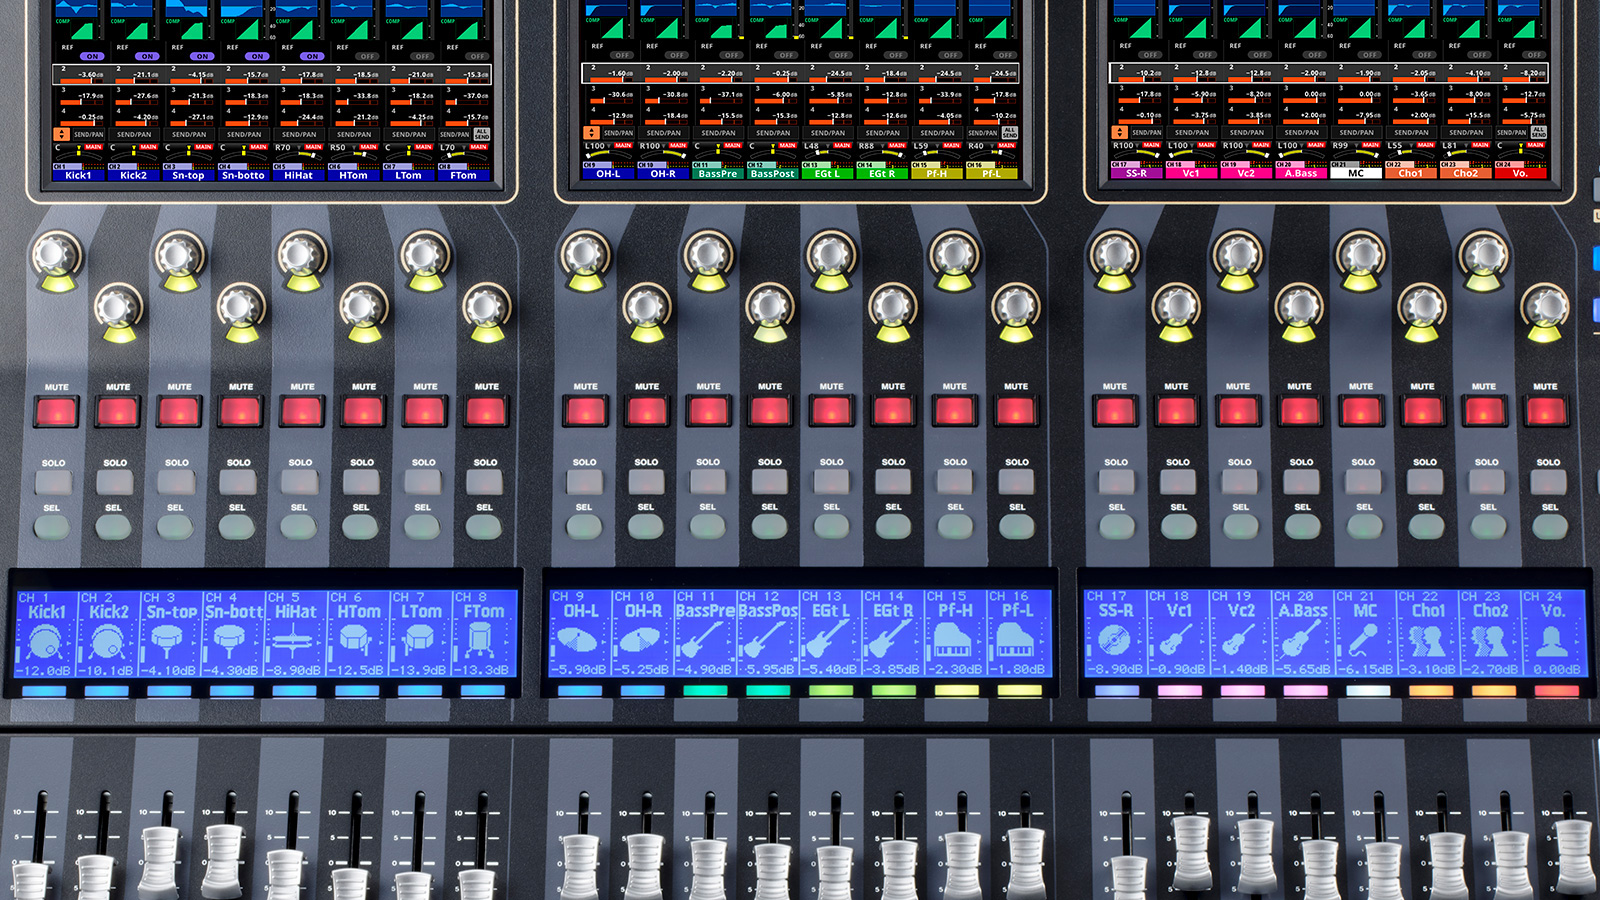Toggle REF ON switch for Kick2 channel
The image size is (1600, 900).
click(147, 56)
